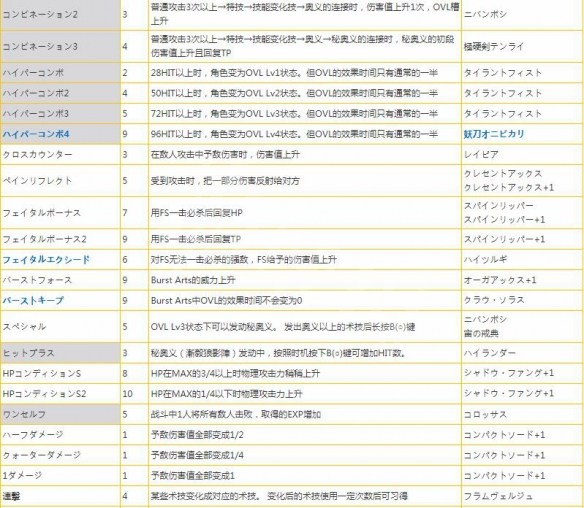Click the 50HIT以上时 description cell

tap(305, 93)
